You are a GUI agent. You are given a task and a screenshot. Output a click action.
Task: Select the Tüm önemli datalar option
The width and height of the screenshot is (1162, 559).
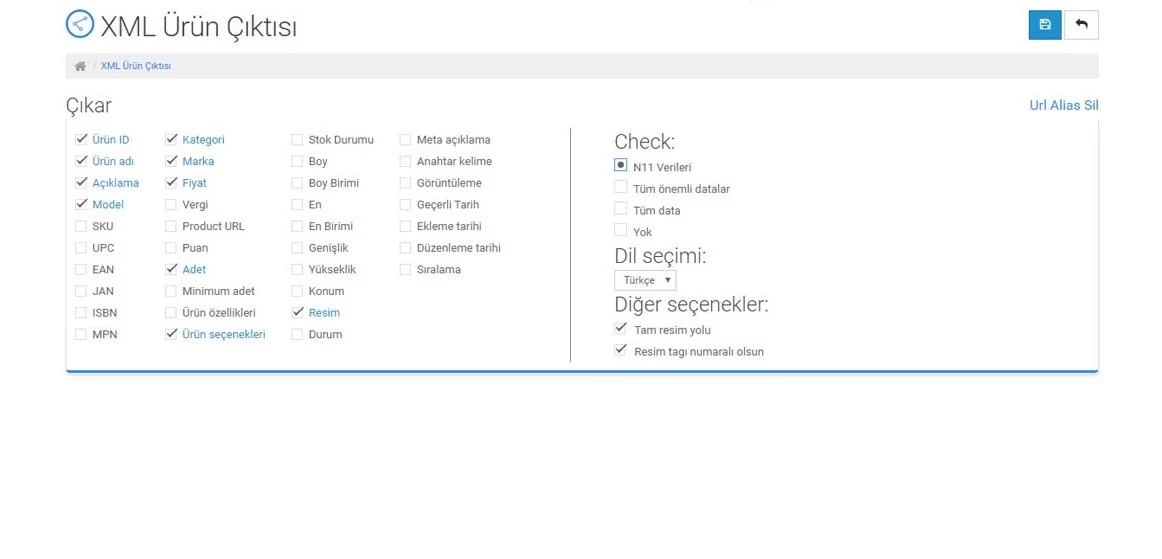(621, 188)
